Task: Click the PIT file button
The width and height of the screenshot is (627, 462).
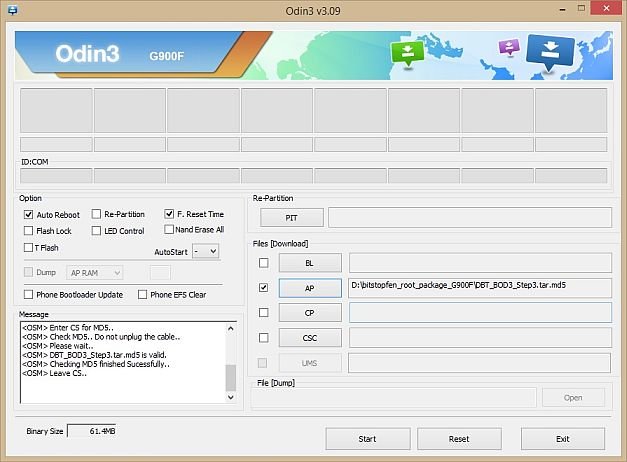Action: click(x=292, y=218)
